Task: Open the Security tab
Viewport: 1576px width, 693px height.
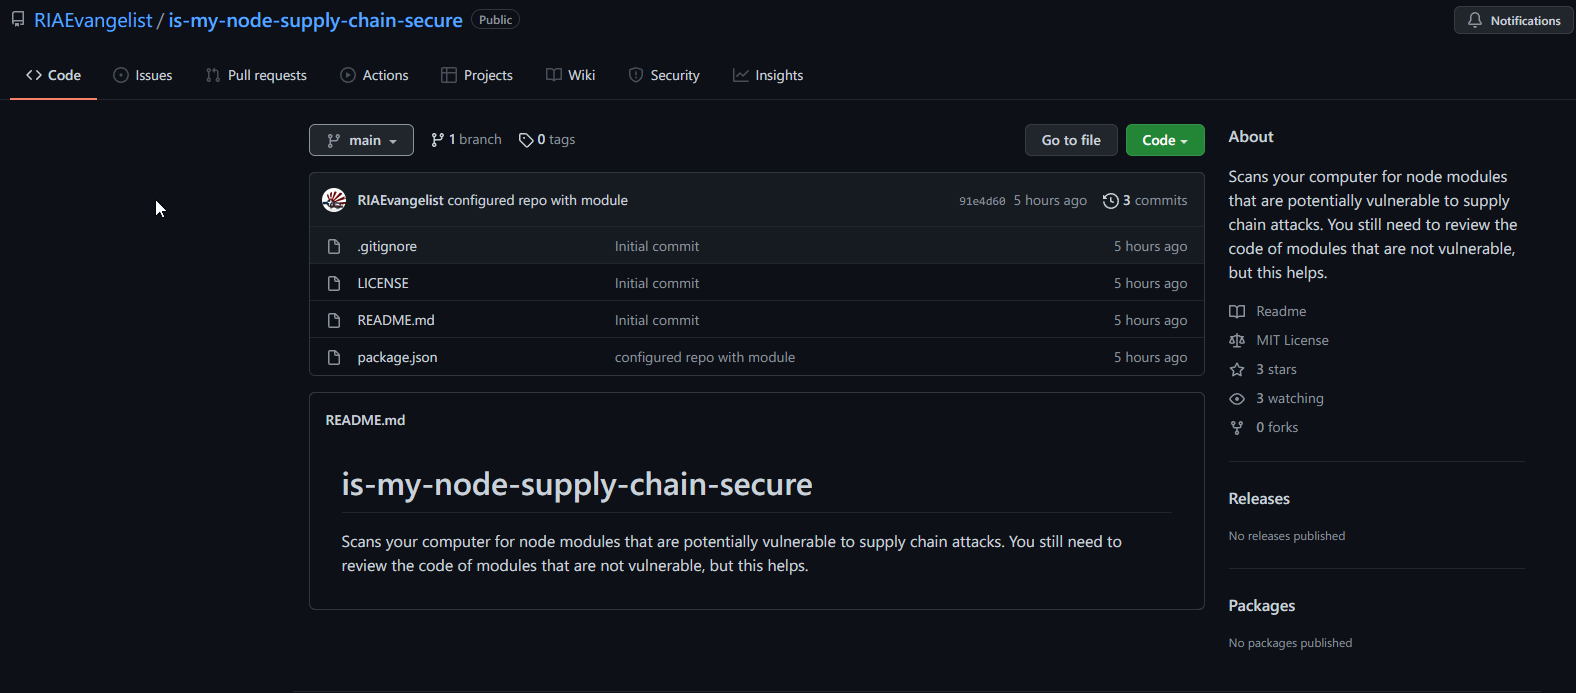Action: (x=664, y=75)
